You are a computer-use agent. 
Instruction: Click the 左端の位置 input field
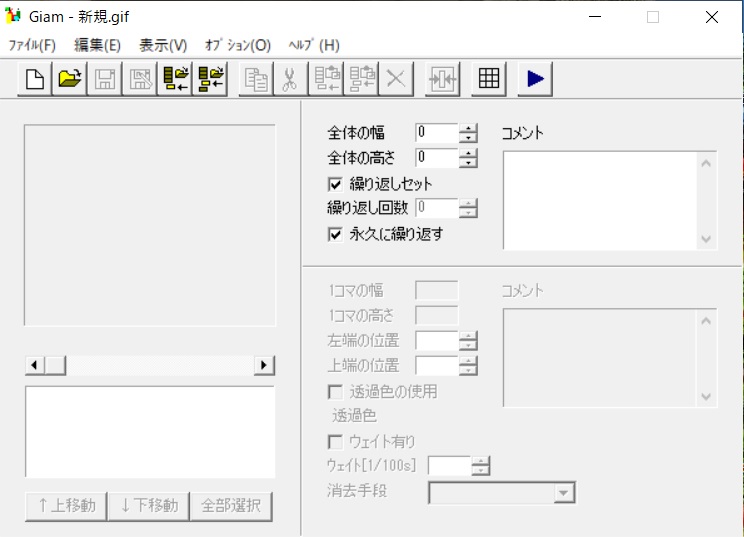pos(437,341)
